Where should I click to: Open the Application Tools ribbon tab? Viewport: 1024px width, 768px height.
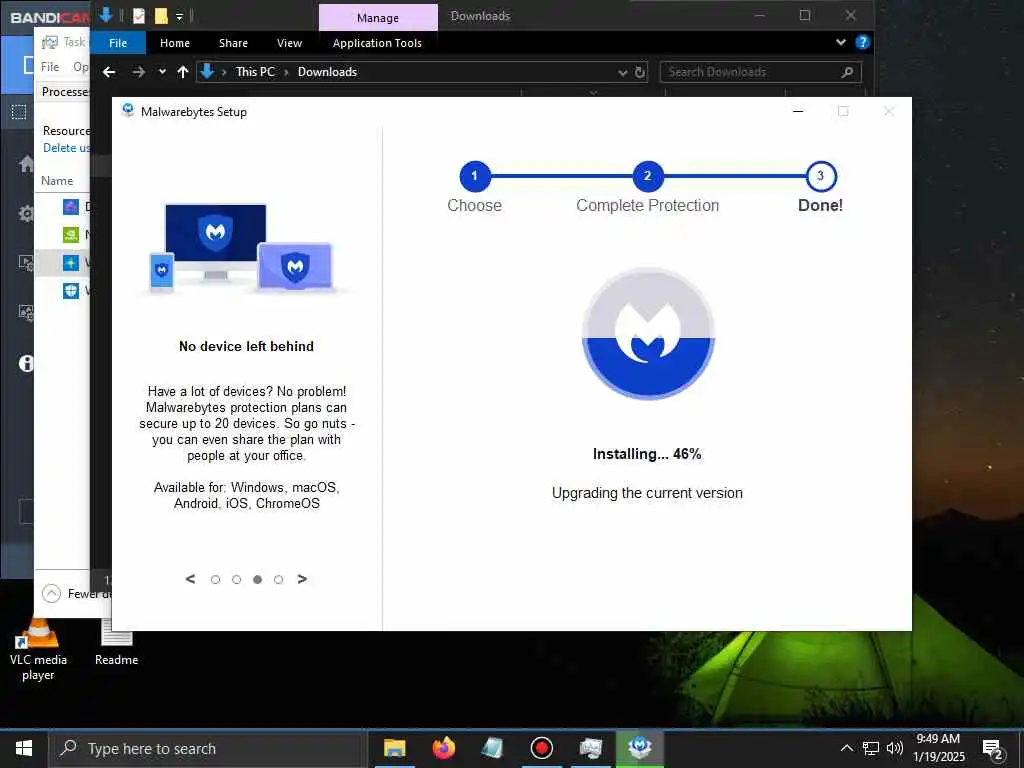[377, 43]
